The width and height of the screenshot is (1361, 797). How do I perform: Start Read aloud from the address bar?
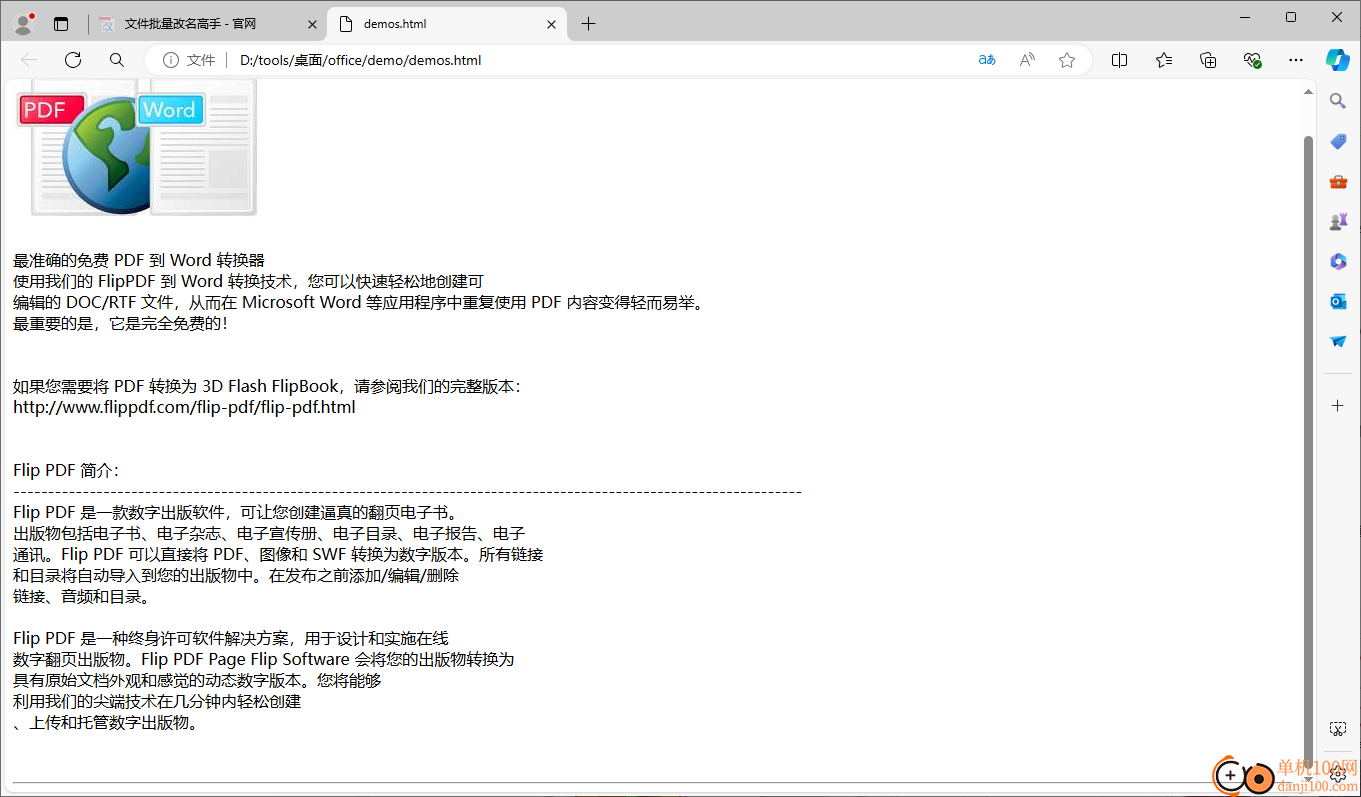click(x=1027, y=60)
